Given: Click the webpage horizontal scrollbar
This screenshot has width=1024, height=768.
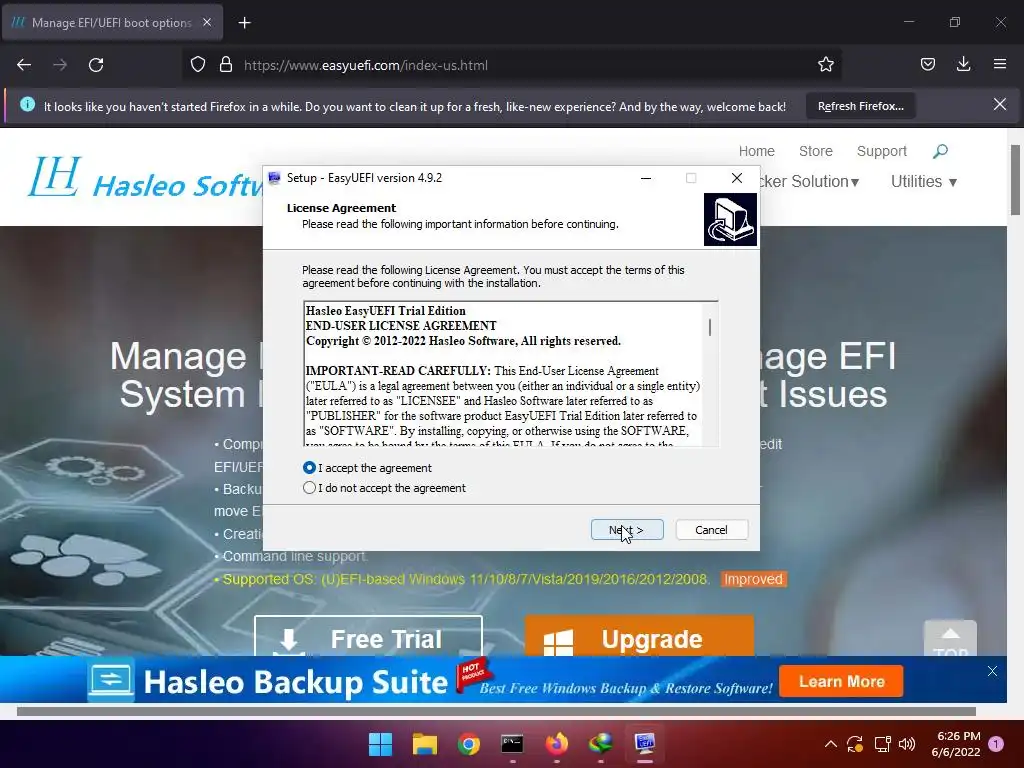Looking at the screenshot, I should [496, 711].
